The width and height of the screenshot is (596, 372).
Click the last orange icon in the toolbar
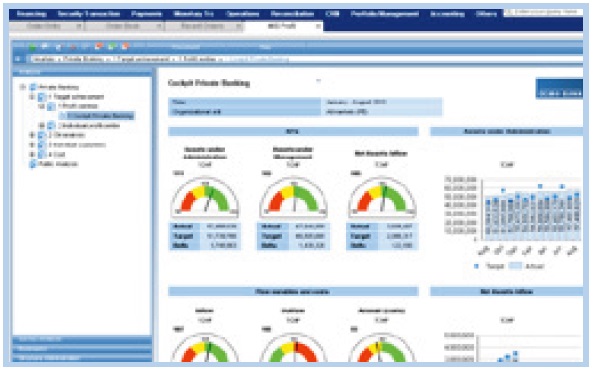125,47
